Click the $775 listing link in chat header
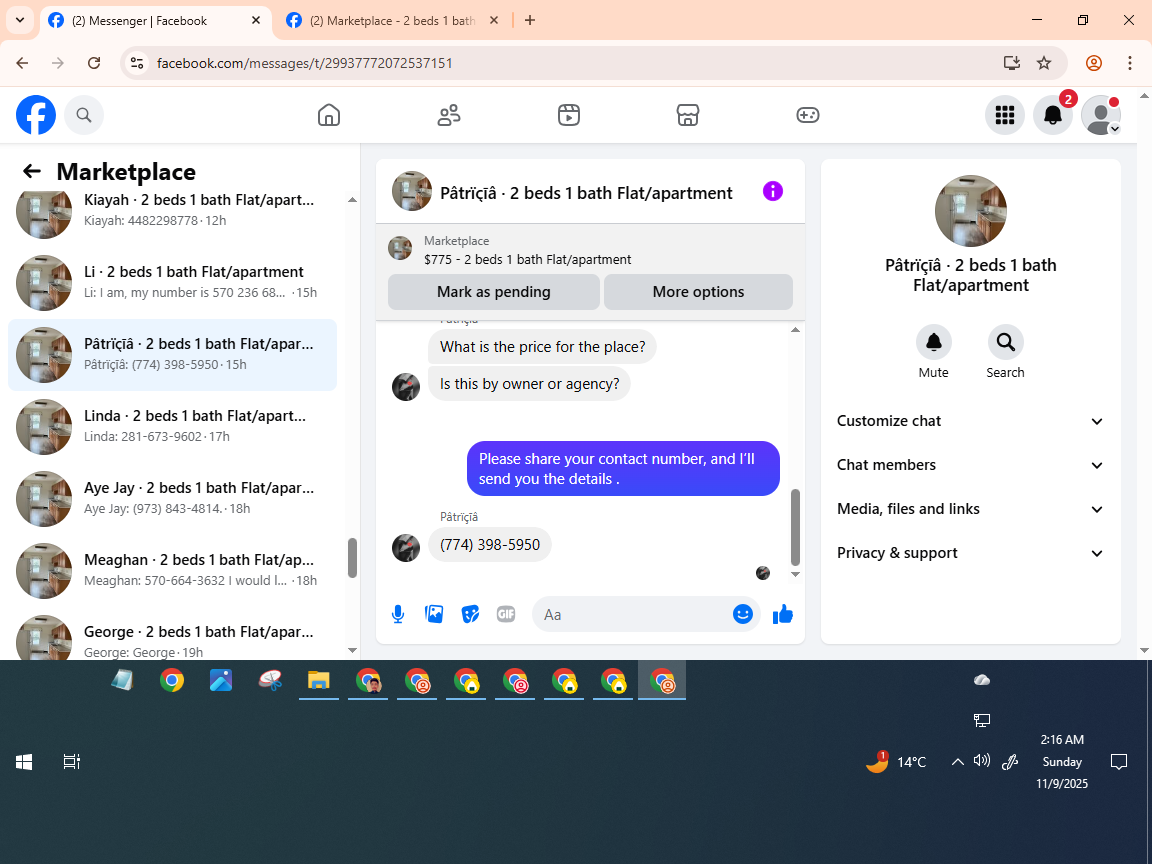1152x864 pixels. (528, 259)
